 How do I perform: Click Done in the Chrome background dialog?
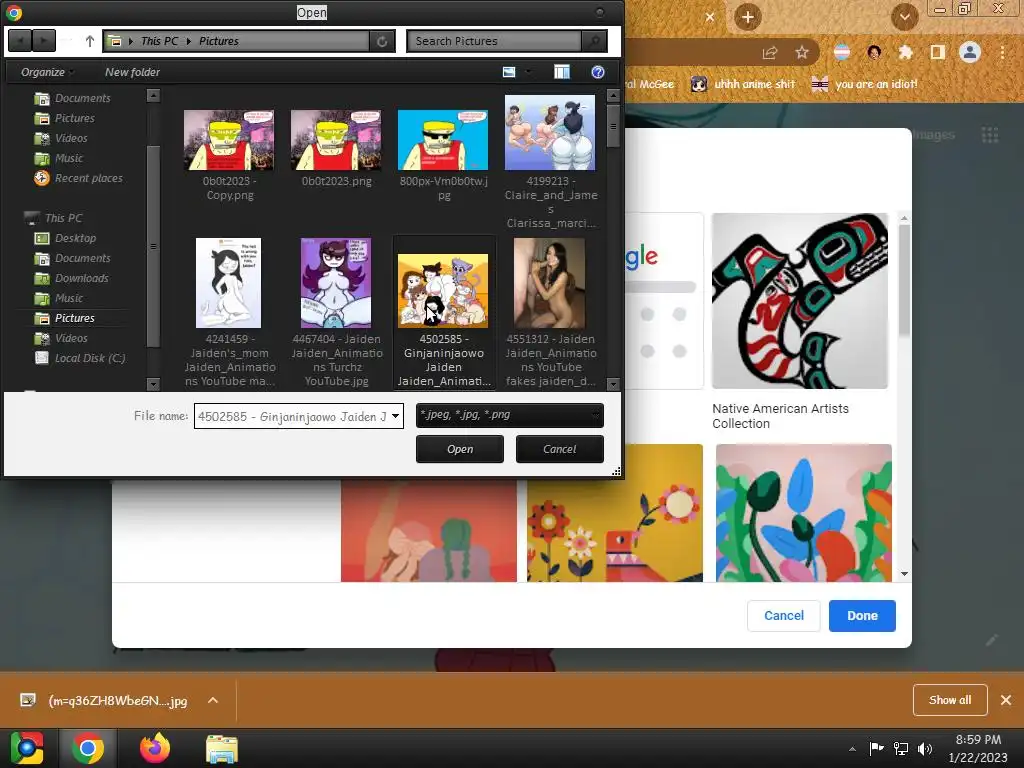pyautogui.click(x=862, y=616)
